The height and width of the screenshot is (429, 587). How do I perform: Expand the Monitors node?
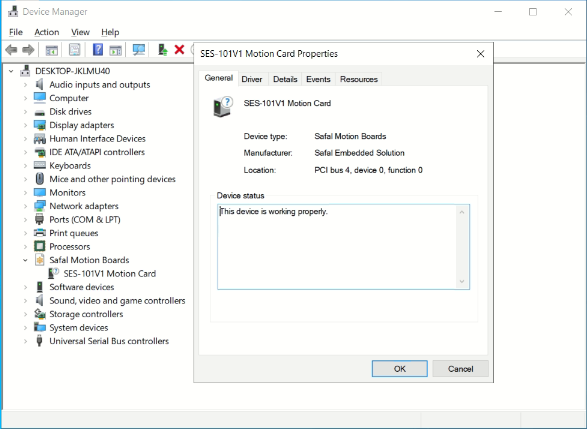(x=25, y=192)
